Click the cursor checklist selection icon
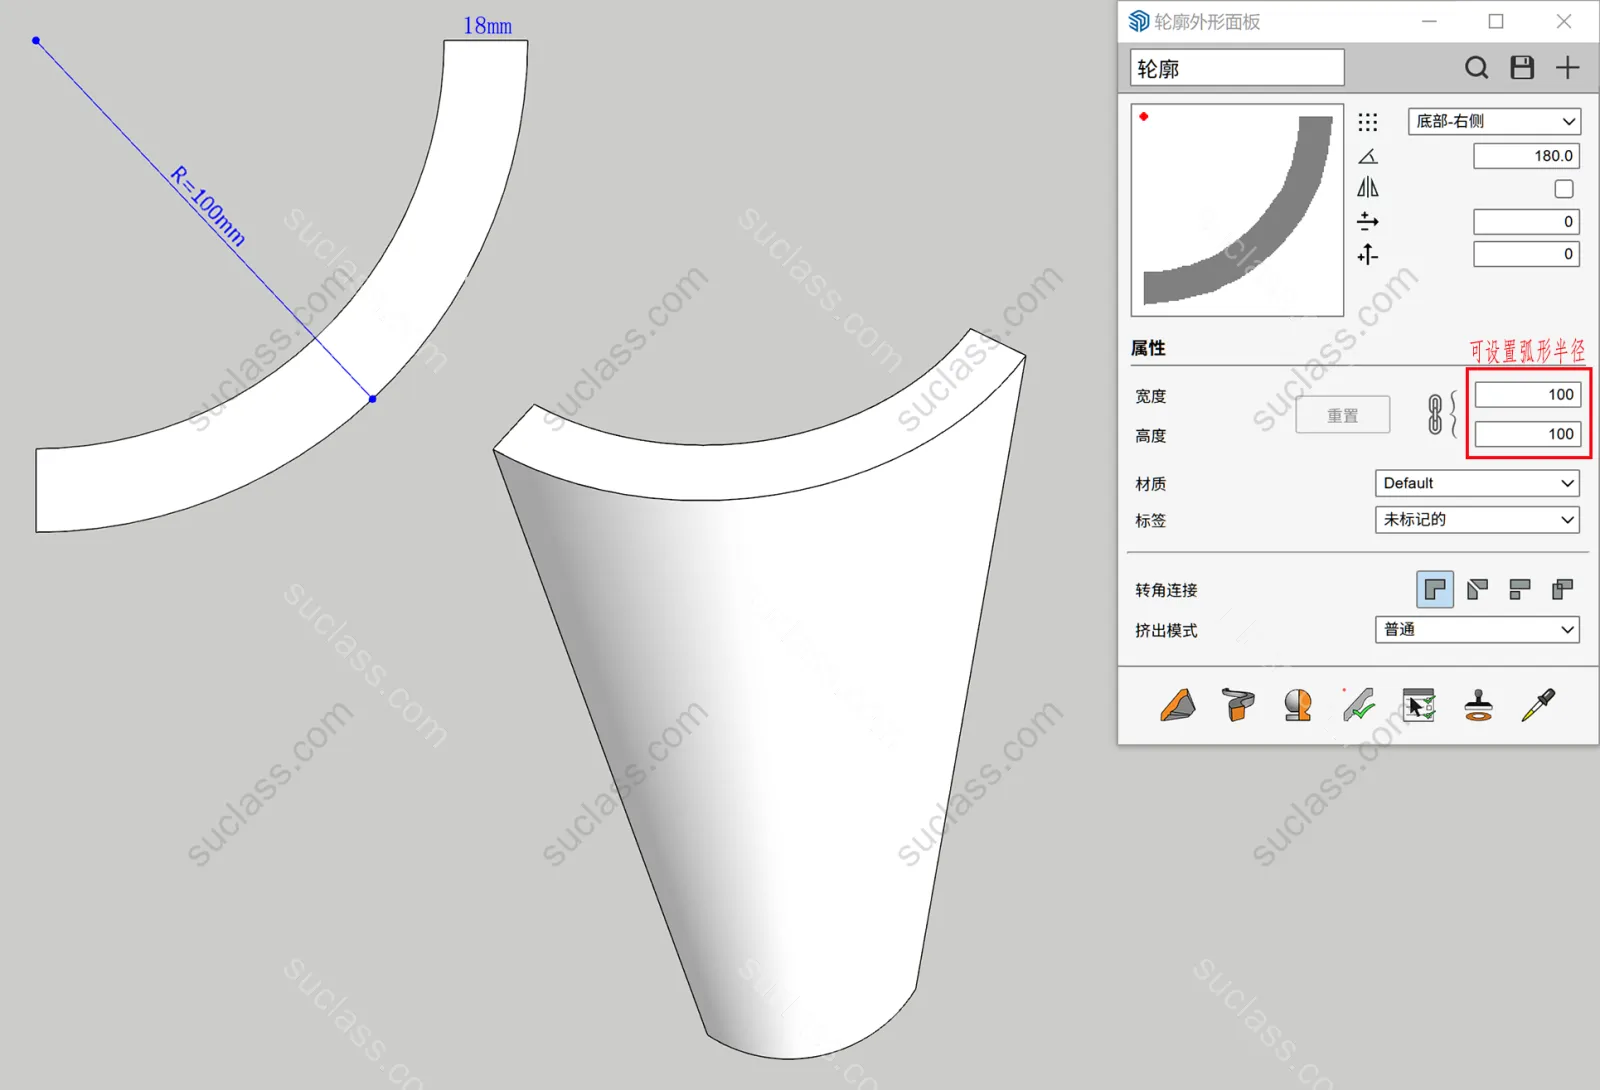Viewport: 1600px width, 1090px height. tap(1418, 705)
